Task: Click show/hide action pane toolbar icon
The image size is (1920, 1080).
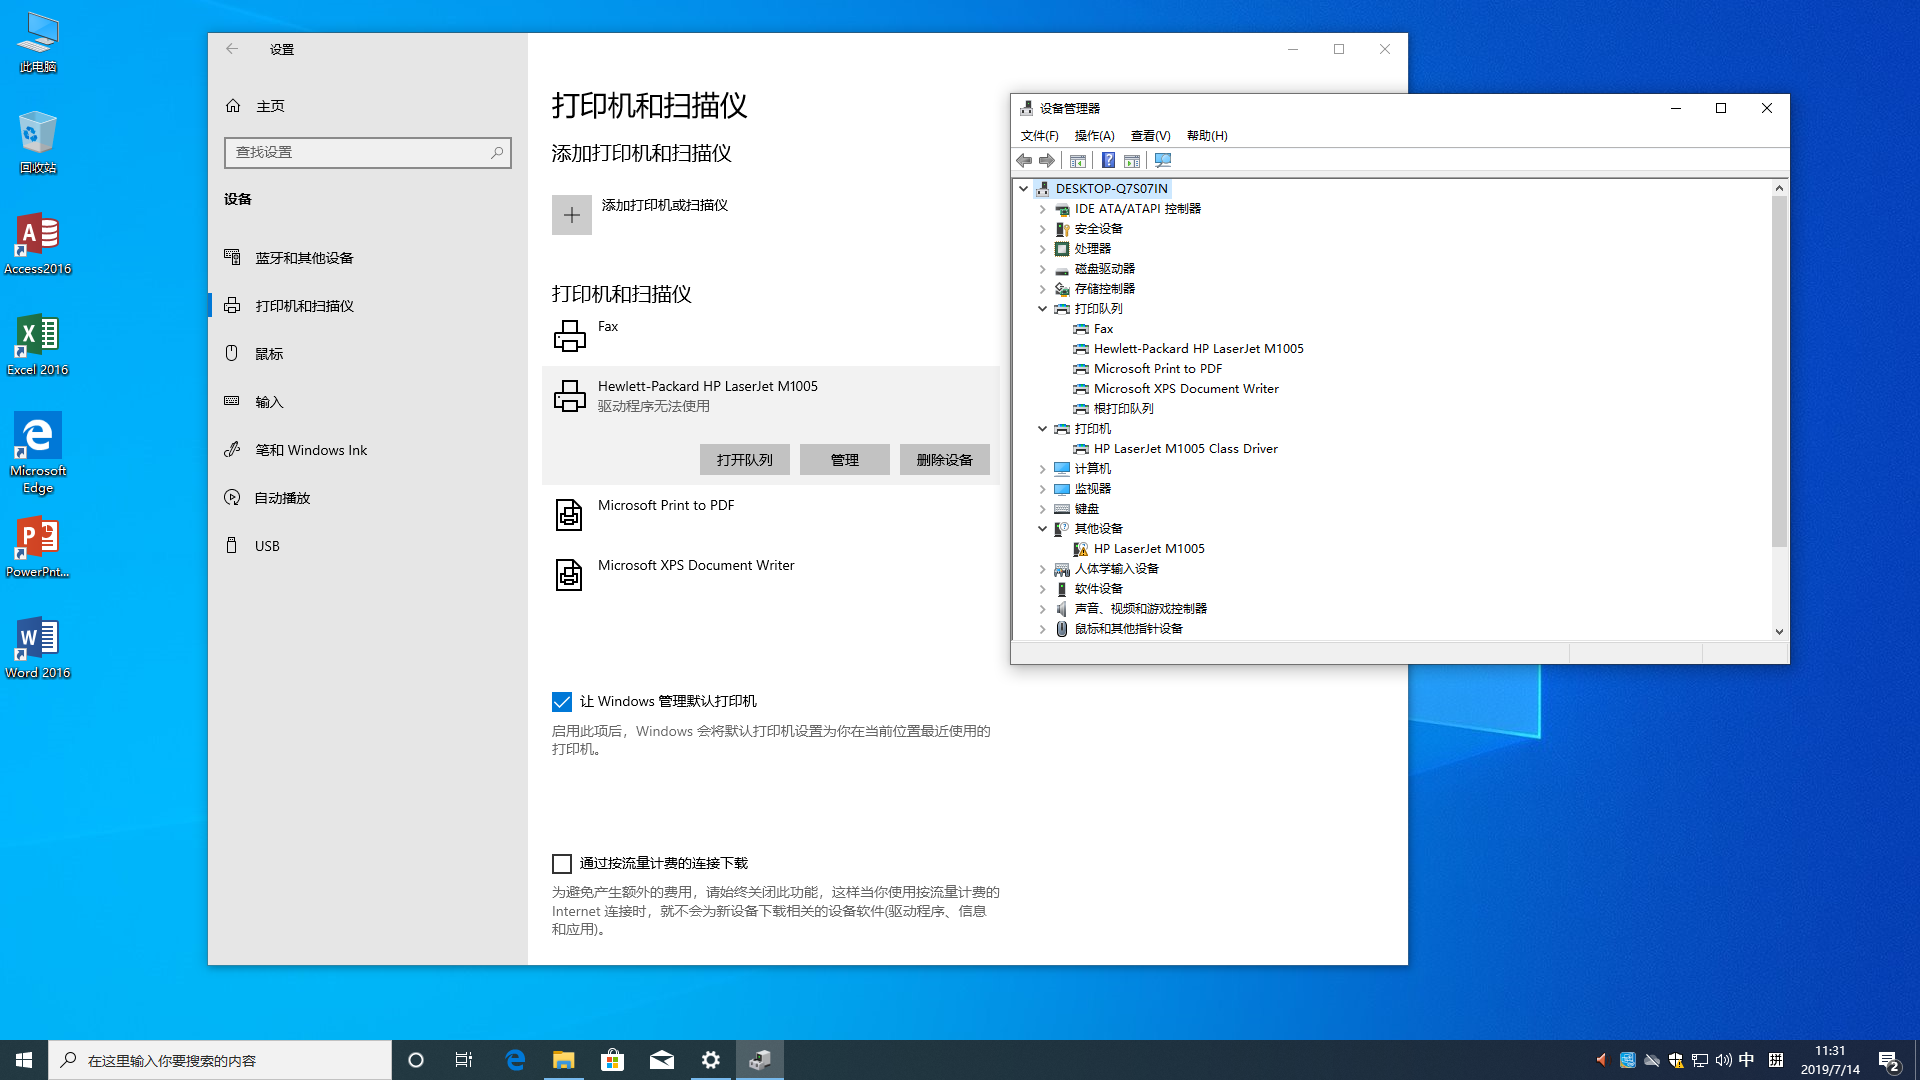Action: (x=1132, y=160)
